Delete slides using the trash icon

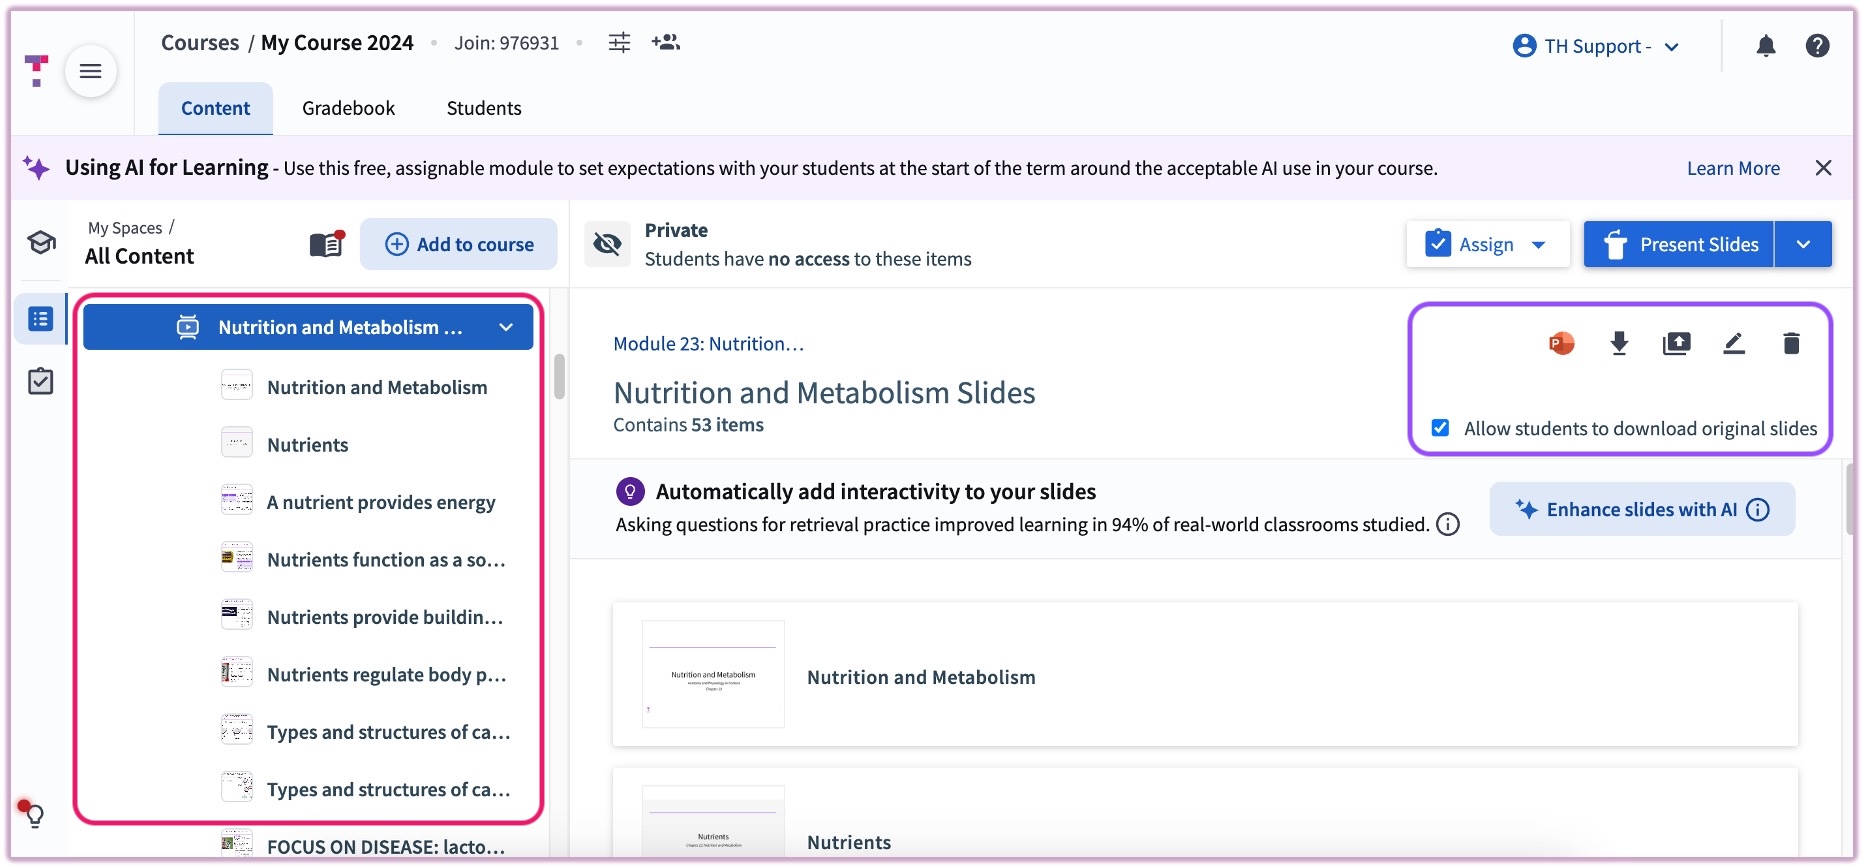tap(1791, 344)
